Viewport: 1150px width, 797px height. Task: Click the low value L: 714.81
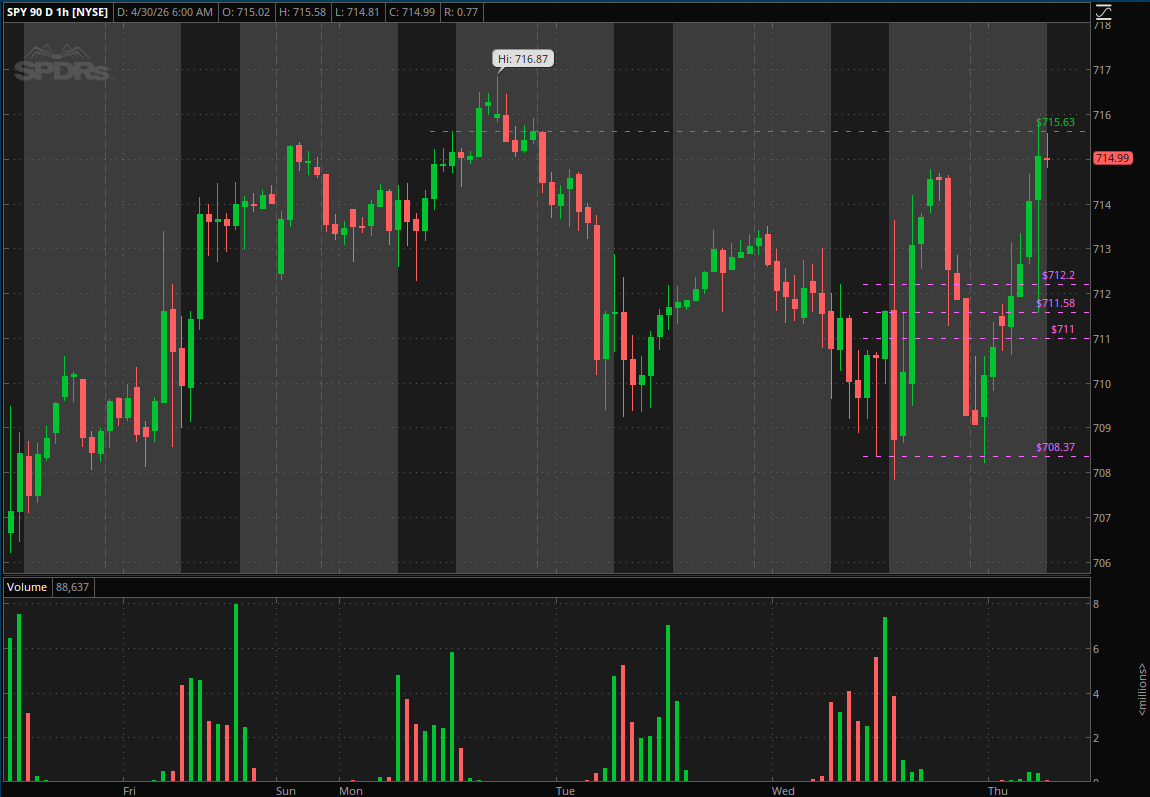coord(356,12)
